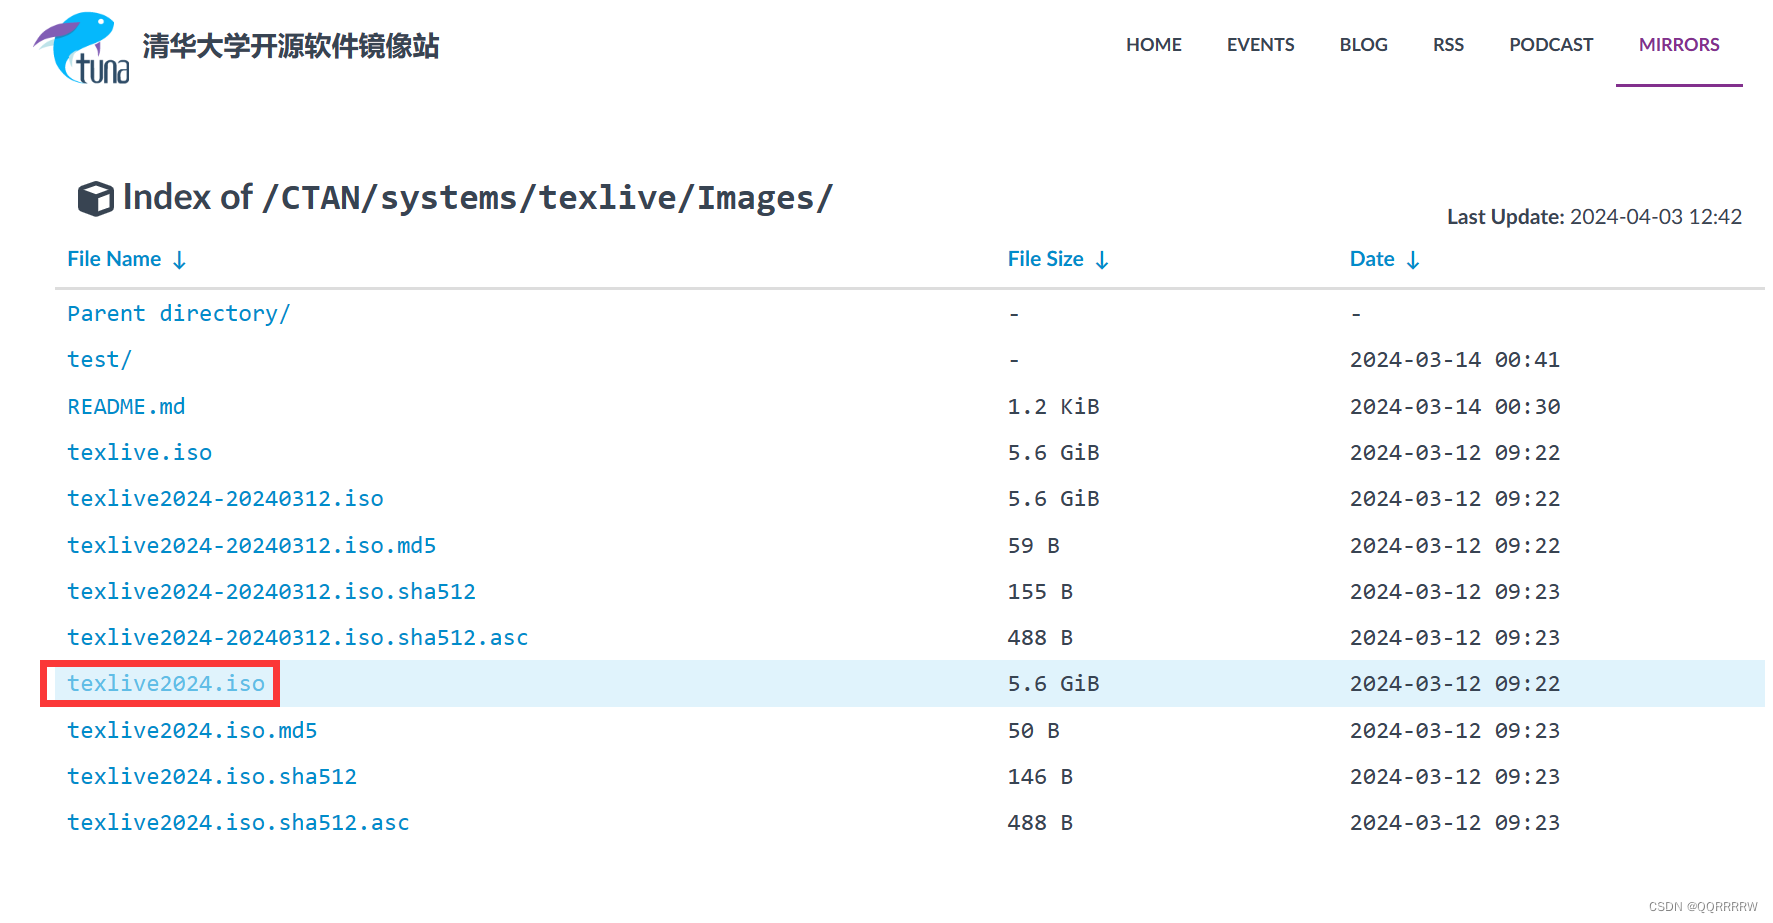This screenshot has height=923, width=1773.
Task: Click the 5.6 GiB size in texlive2024.iso row
Action: coord(1053,684)
